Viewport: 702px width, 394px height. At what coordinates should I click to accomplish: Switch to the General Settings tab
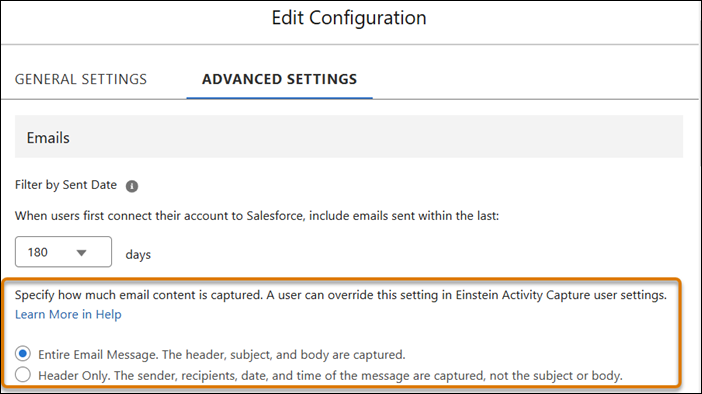(81, 79)
